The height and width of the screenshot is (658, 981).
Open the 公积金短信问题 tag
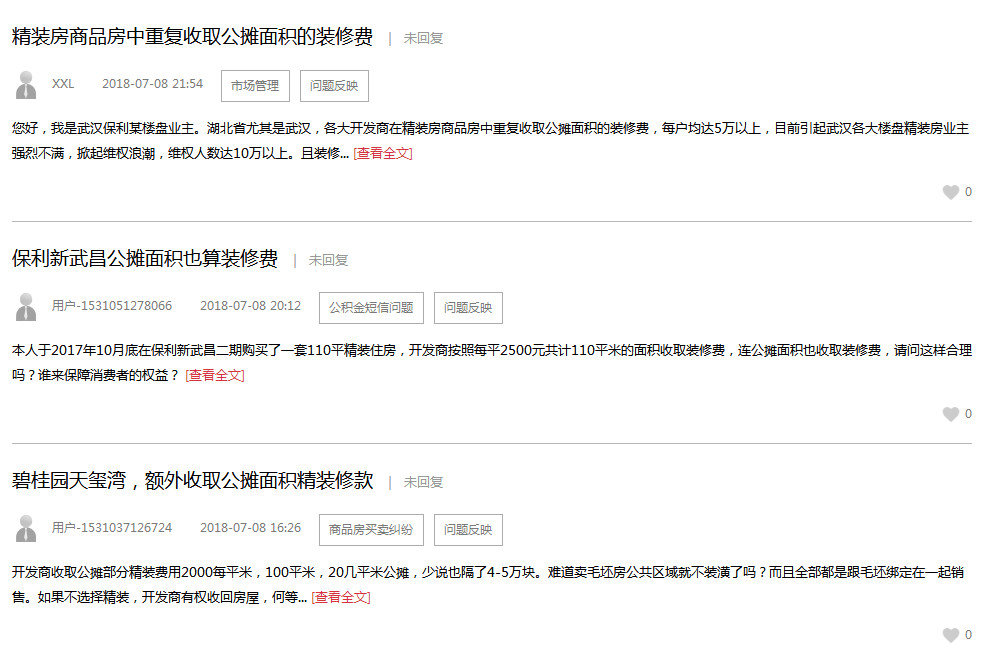(371, 308)
